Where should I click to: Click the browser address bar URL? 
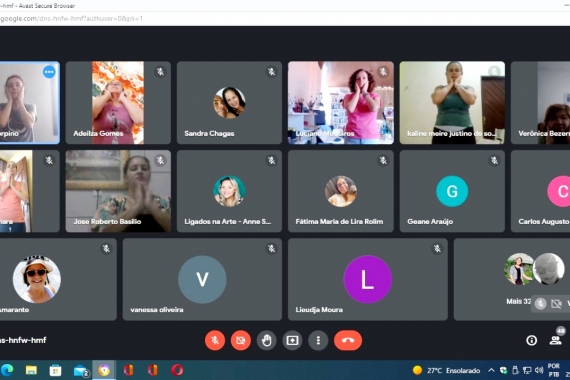point(72,19)
